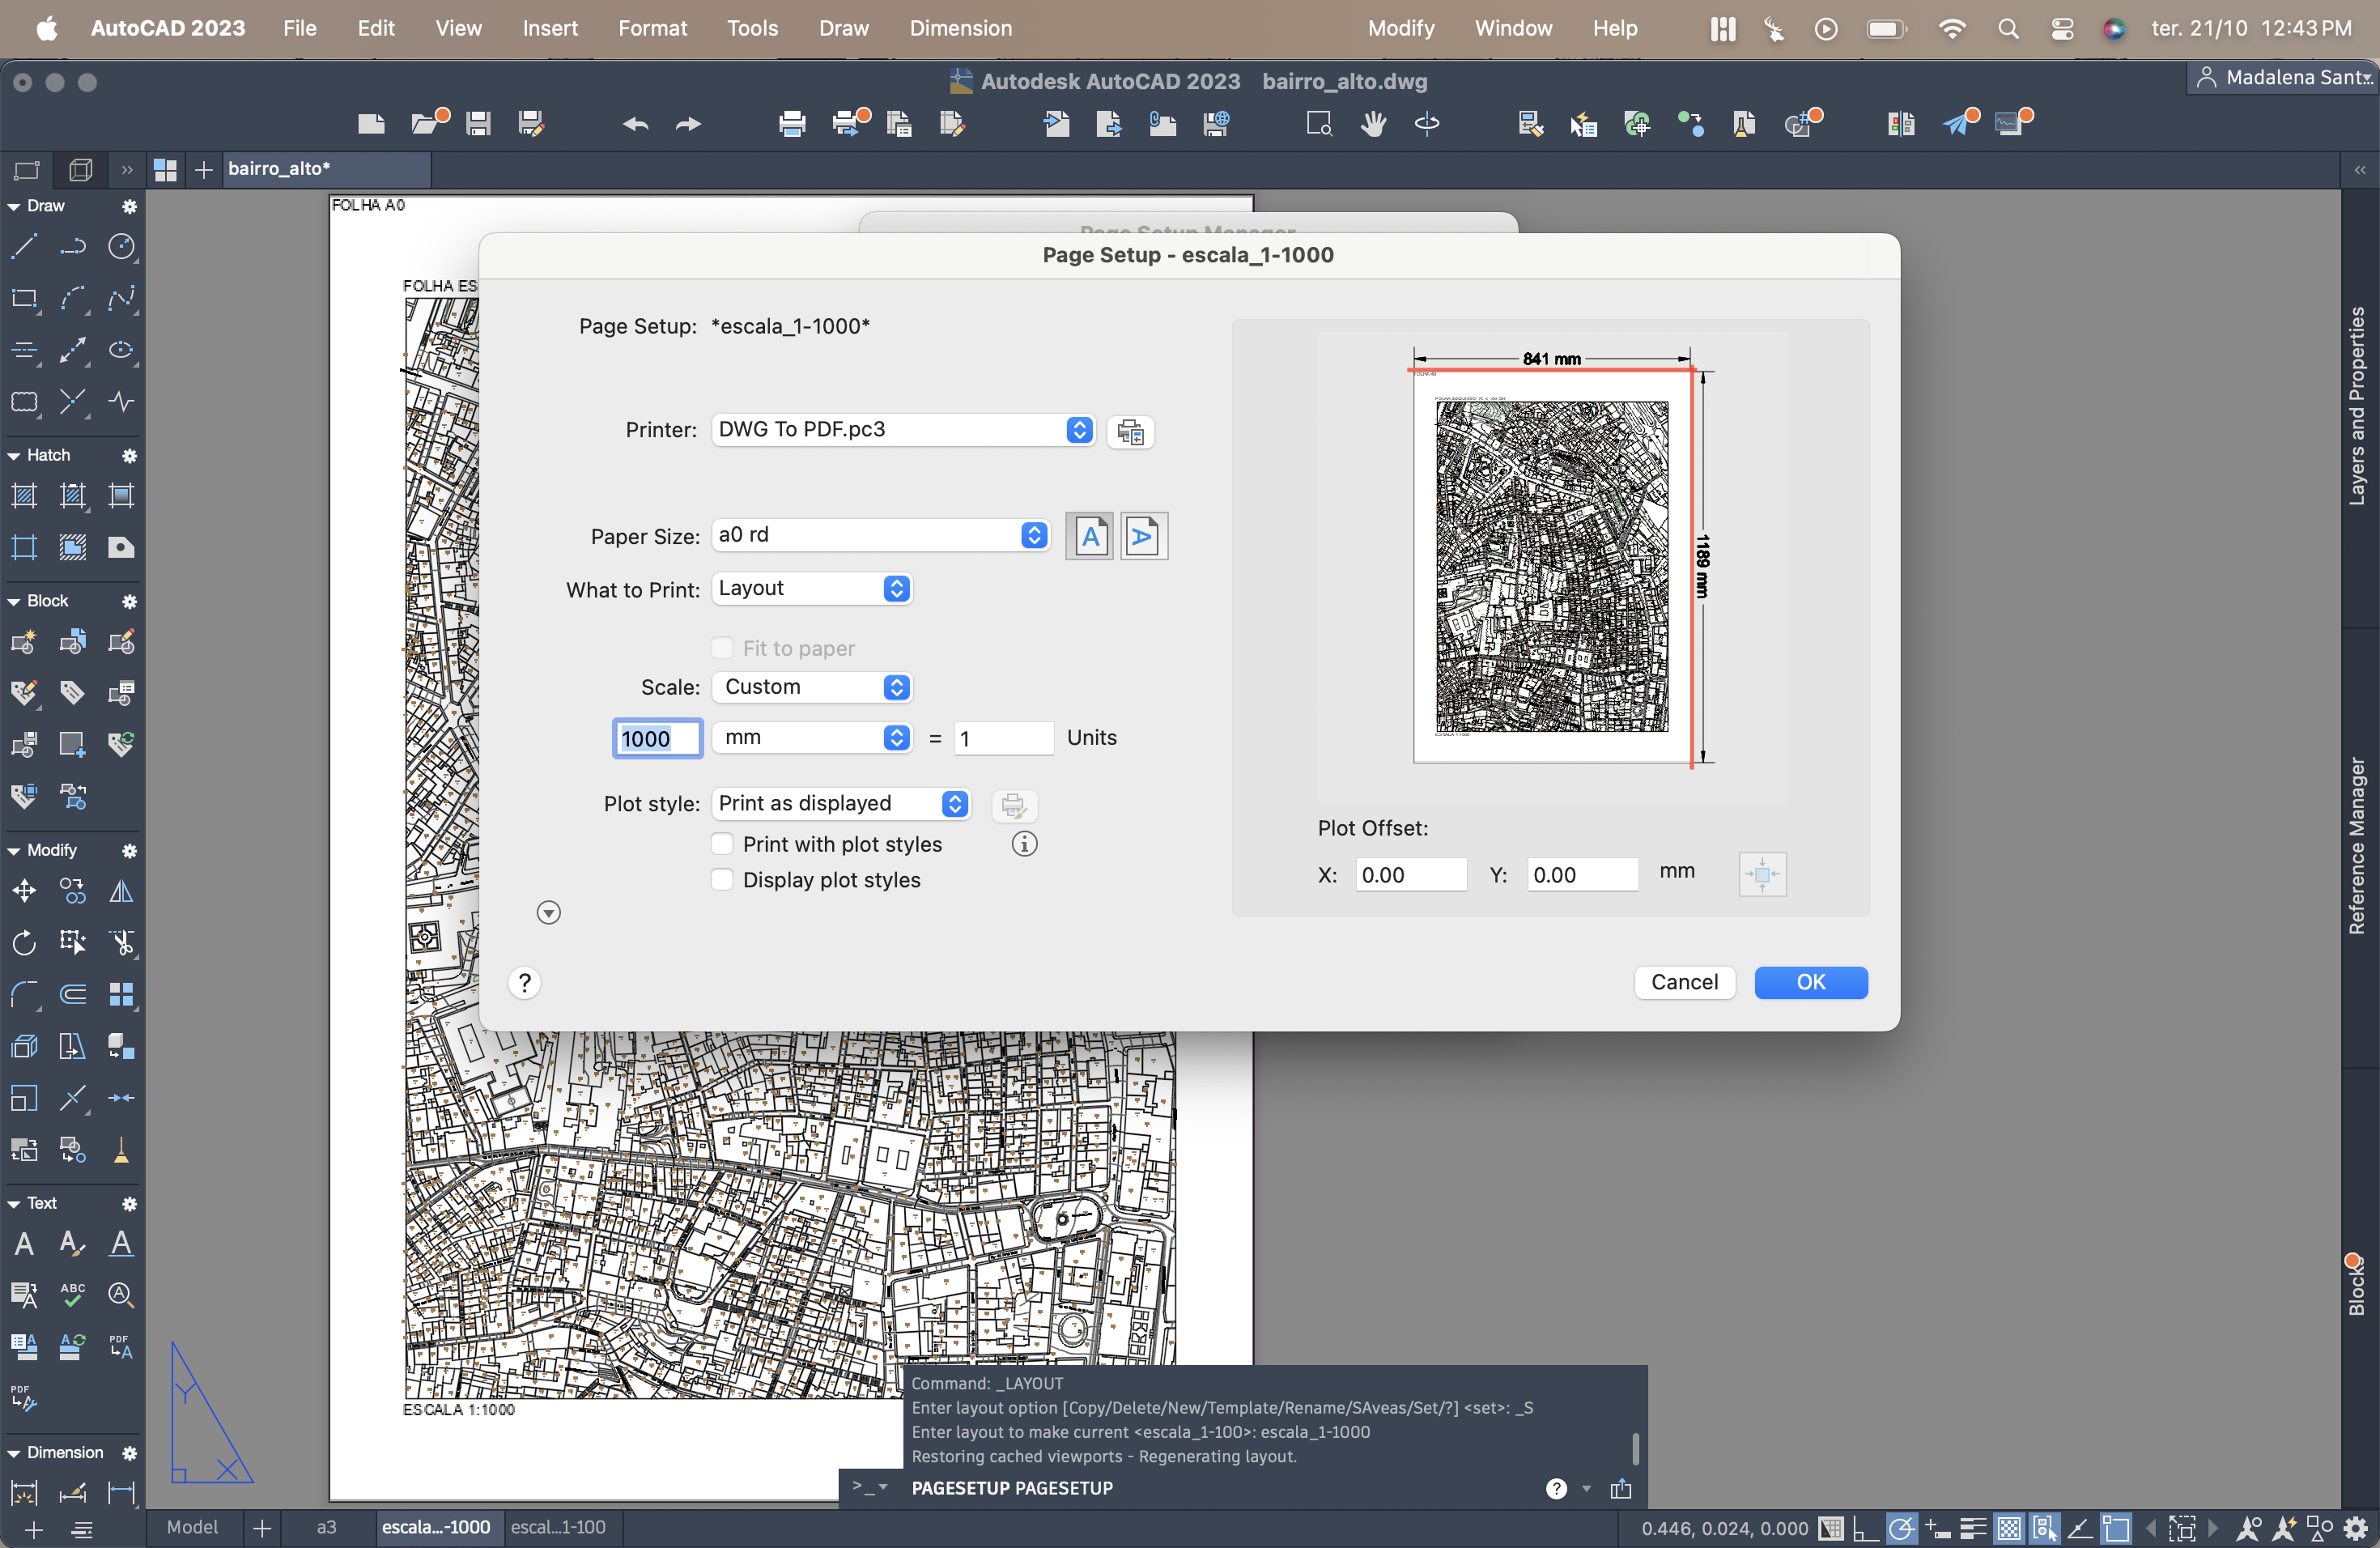The height and width of the screenshot is (1548, 2380).
Task: Expand more options disclosure arrow in dialog
Action: click(548, 912)
